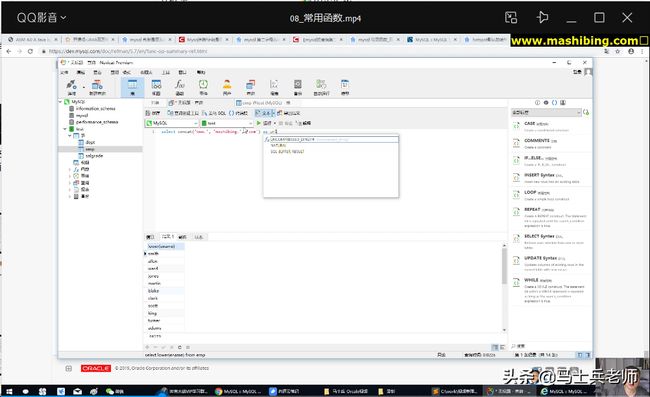Expand the Functions tree node
The image size is (650, 397).
pyautogui.click(x=70, y=169)
